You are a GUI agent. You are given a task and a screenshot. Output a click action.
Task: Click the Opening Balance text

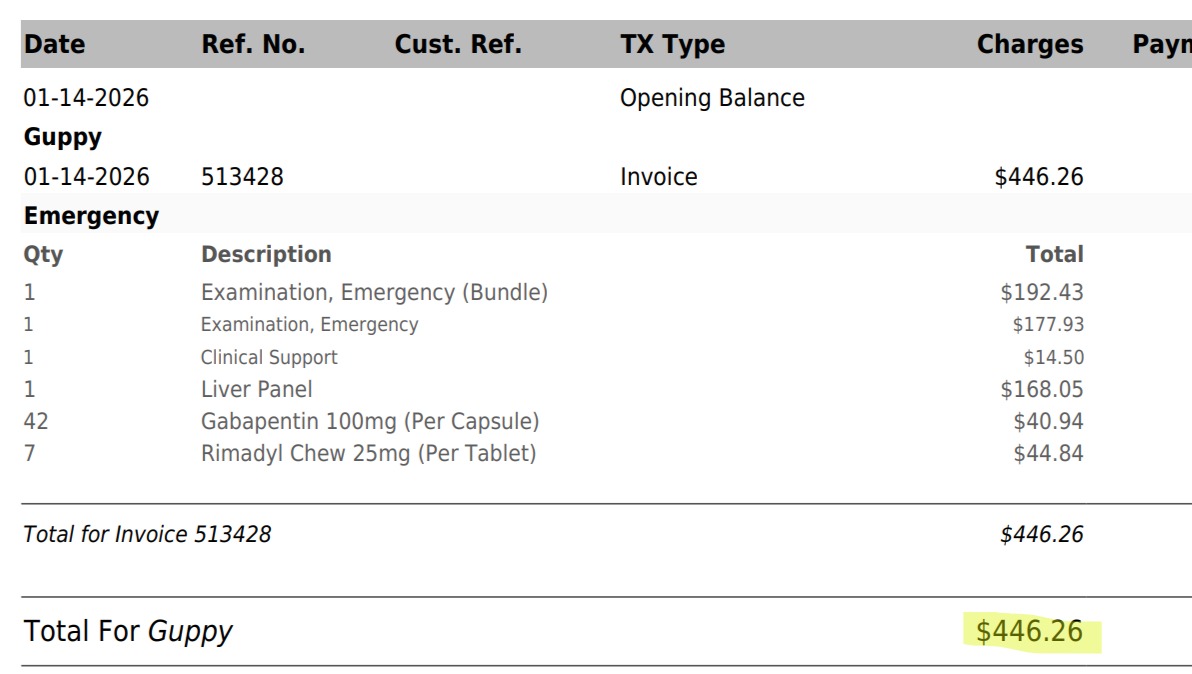coord(712,98)
